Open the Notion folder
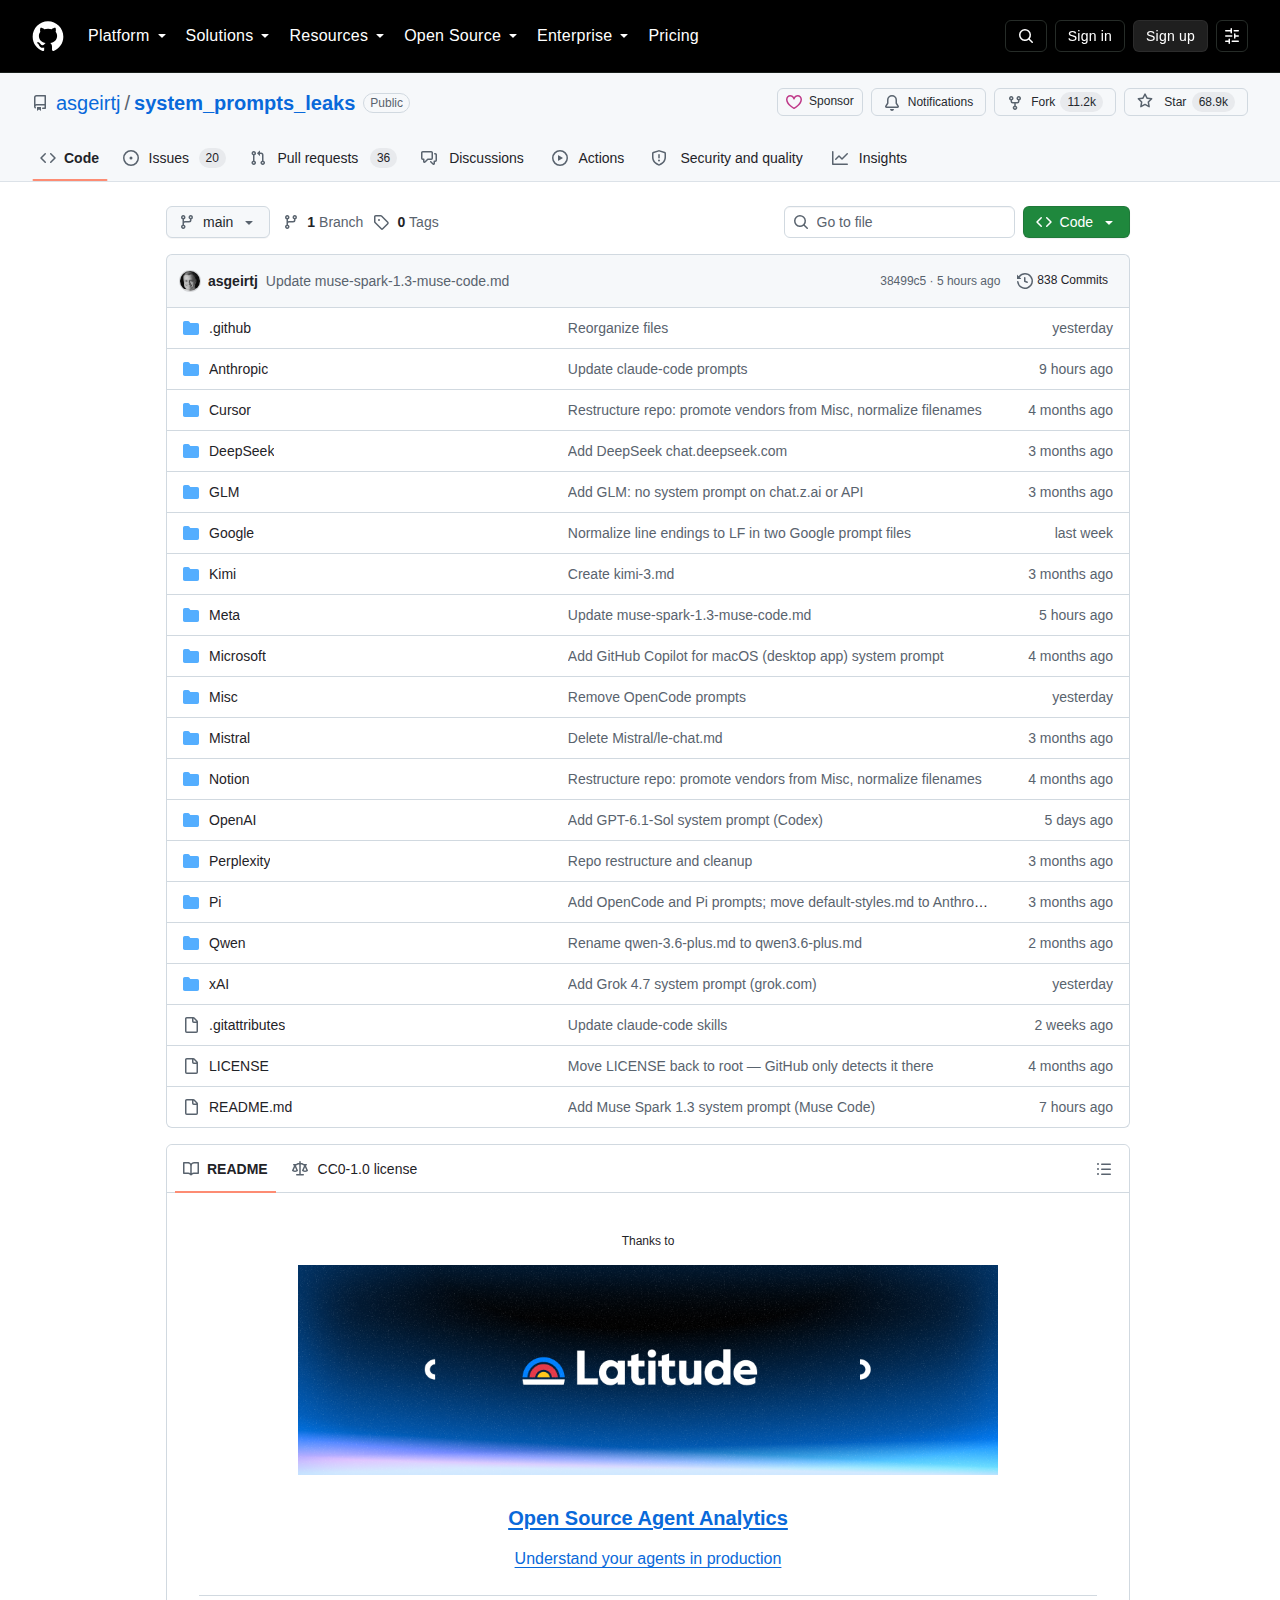 229,779
